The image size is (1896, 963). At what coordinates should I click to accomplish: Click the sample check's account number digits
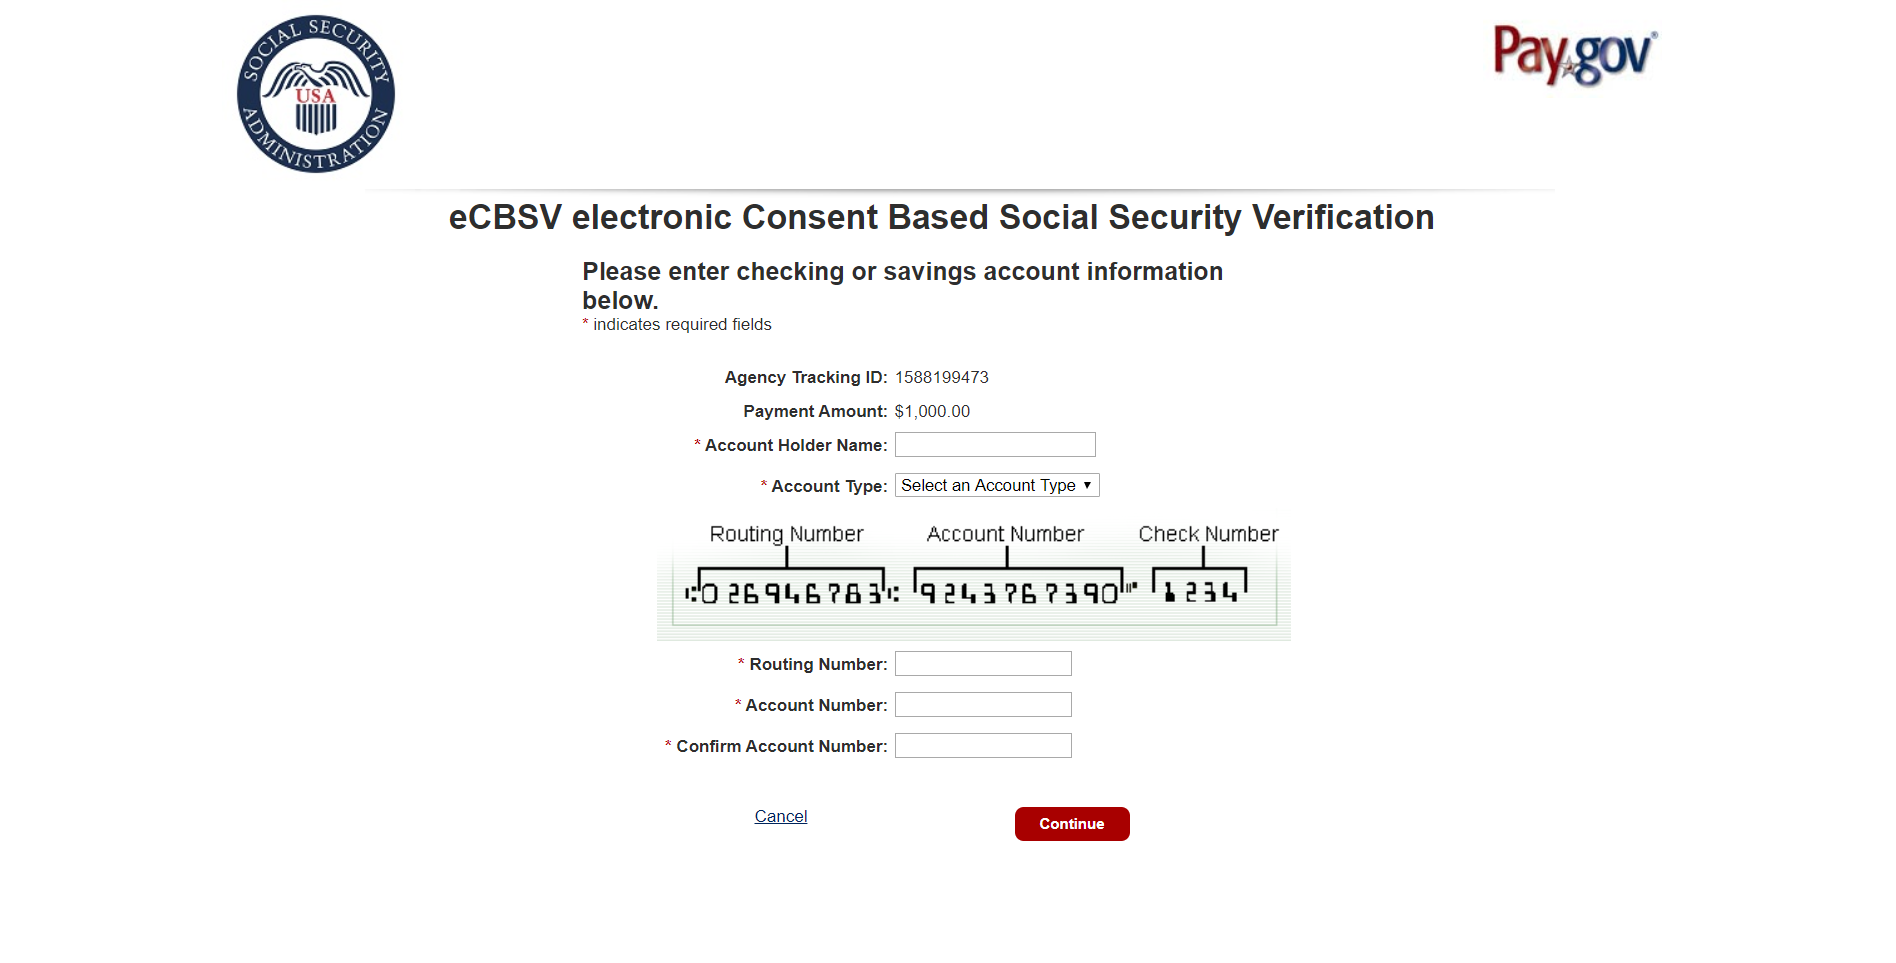point(1019,593)
